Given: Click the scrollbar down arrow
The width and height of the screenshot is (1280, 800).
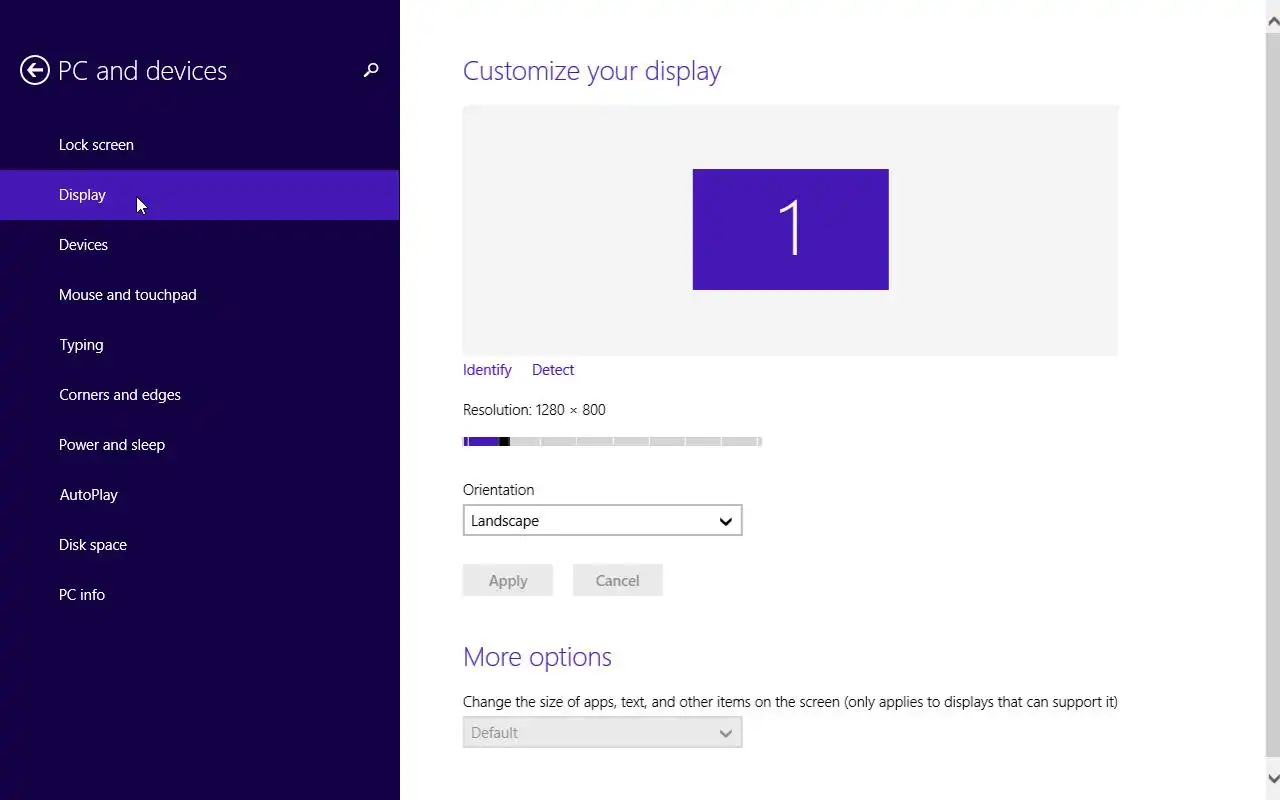Looking at the screenshot, I should click(x=1273, y=778).
